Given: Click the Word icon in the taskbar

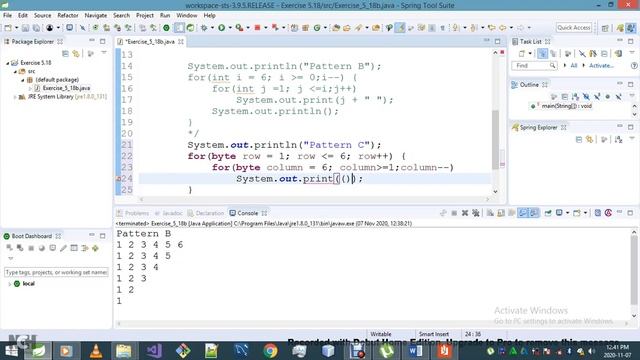Looking at the screenshot, I should pos(416,351).
